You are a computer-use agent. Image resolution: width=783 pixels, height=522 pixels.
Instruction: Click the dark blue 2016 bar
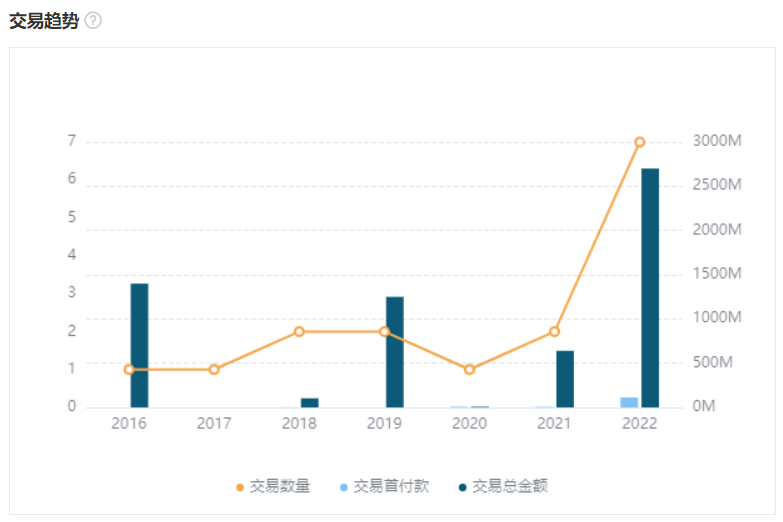139,345
